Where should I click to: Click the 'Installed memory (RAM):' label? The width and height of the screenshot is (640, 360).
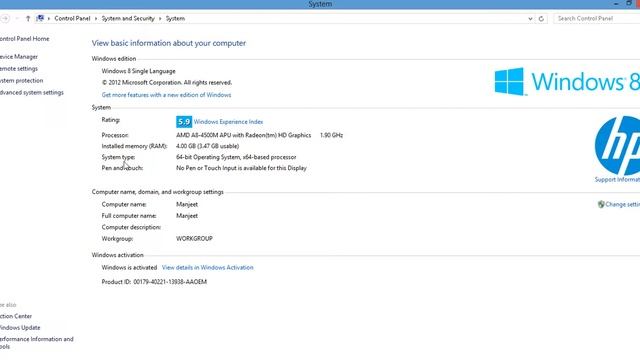point(134,146)
